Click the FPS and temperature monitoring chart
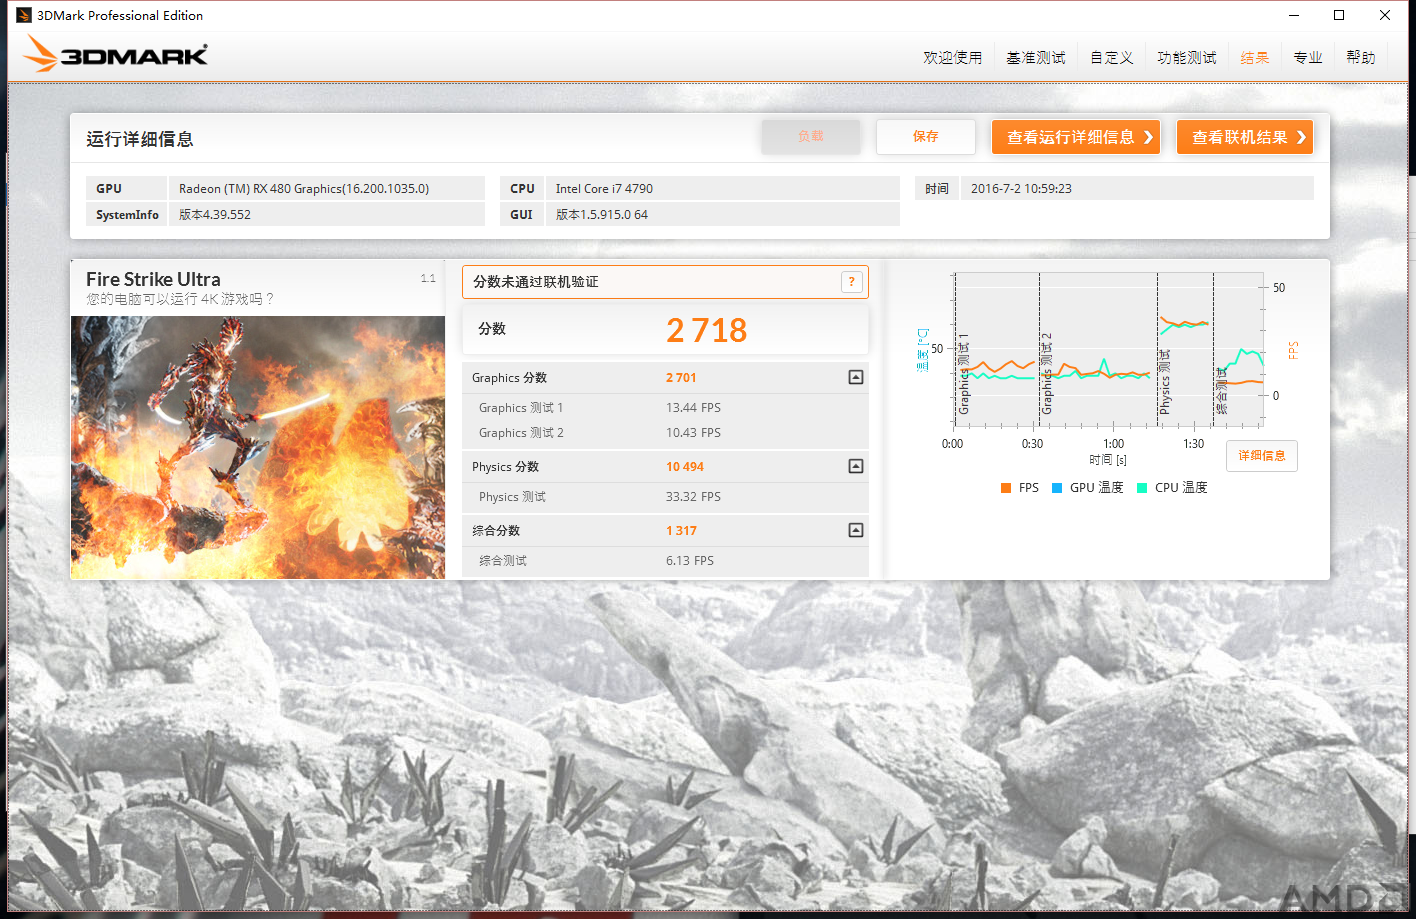The height and width of the screenshot is (919, 1416). coord(1108,350)
